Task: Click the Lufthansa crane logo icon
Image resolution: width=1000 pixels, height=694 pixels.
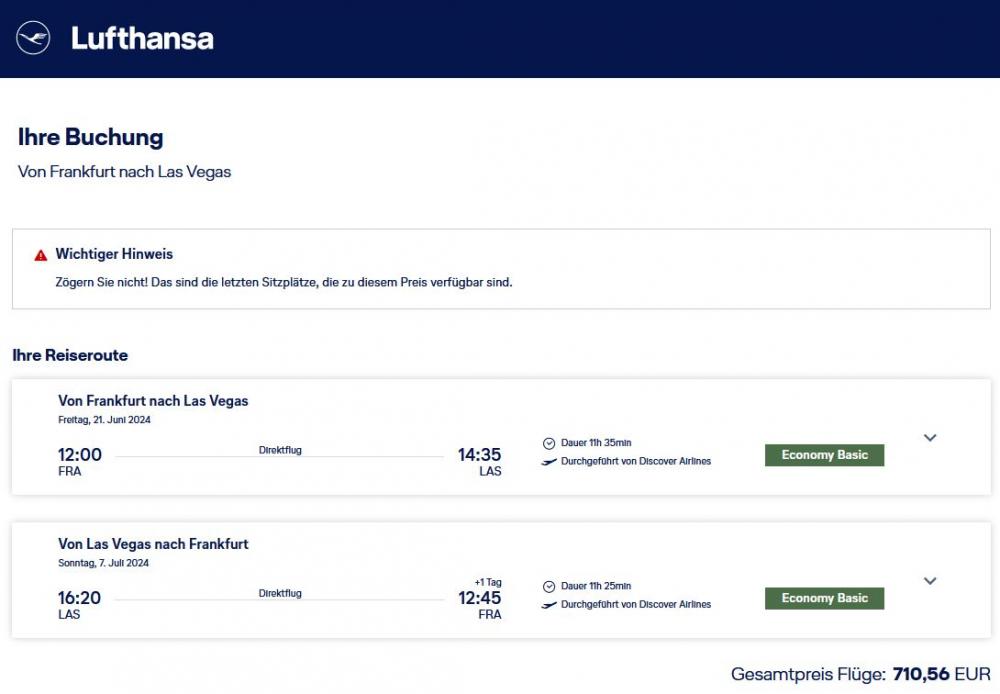Action: click(x=33, y=38)
